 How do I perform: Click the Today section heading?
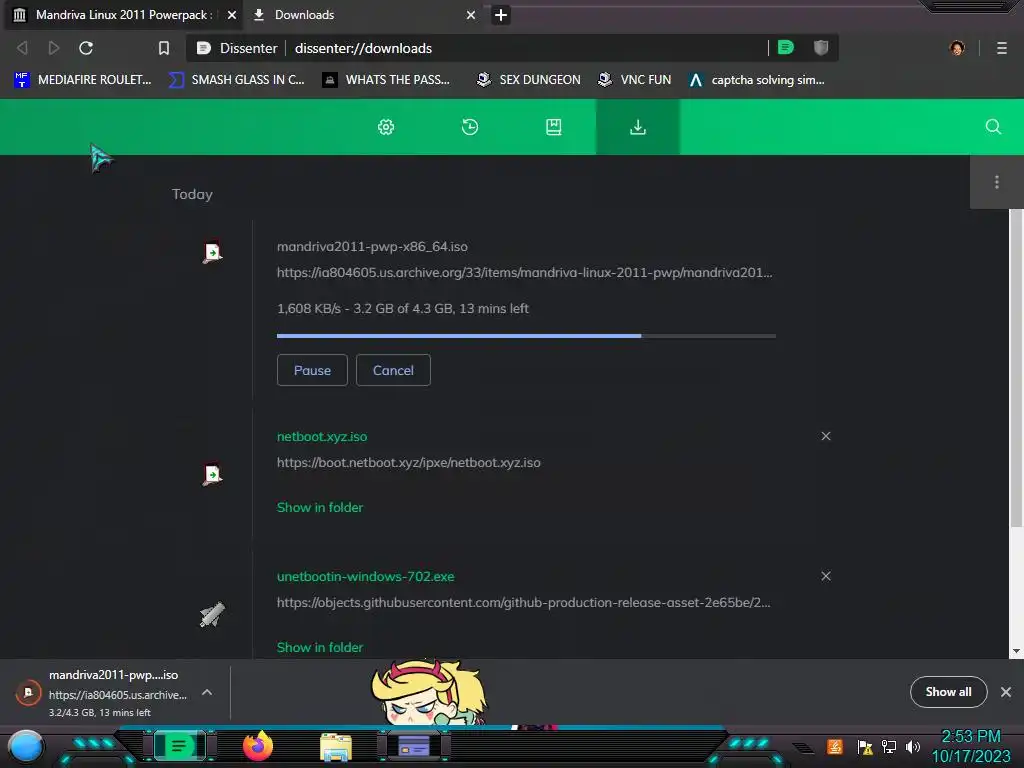point(192,194)
